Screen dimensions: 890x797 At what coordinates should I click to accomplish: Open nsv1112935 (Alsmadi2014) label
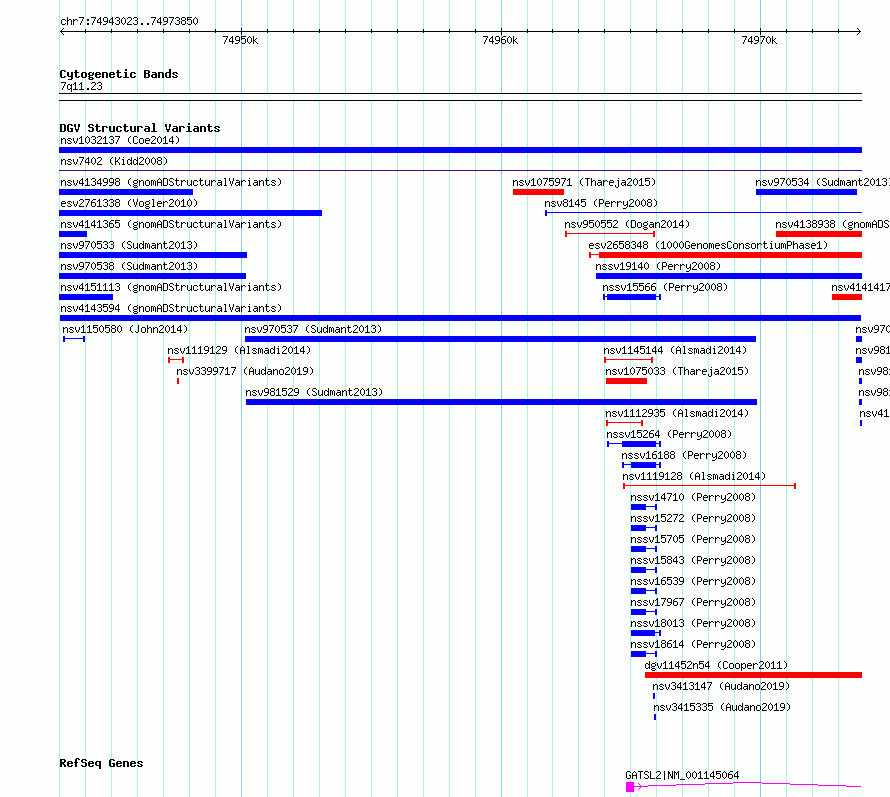[677, 413]
